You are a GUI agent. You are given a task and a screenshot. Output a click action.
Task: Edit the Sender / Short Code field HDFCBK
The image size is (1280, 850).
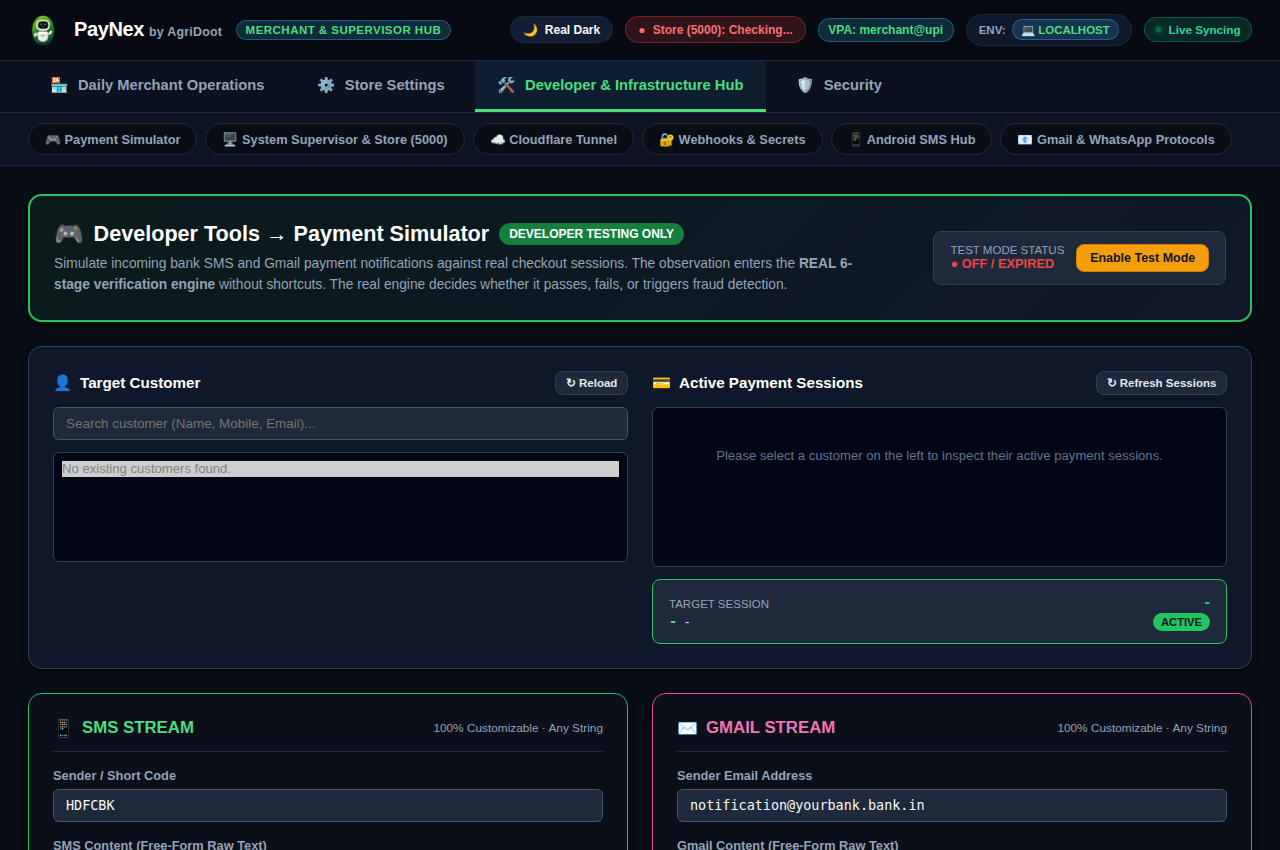pyautogui.click(x=328, y=805)
